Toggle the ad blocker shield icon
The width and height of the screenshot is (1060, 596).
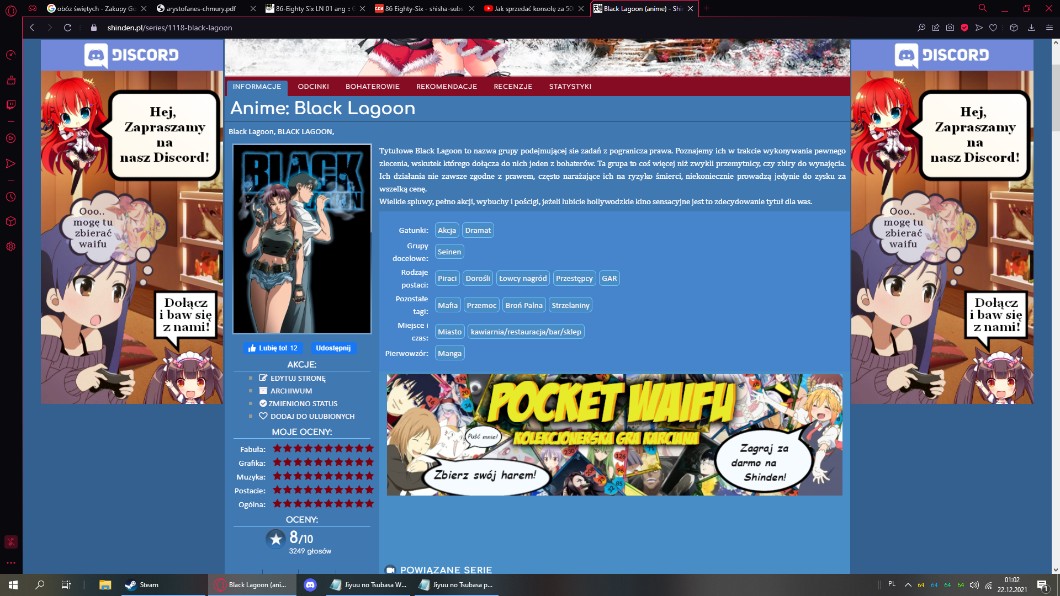[x=964, y=27]
